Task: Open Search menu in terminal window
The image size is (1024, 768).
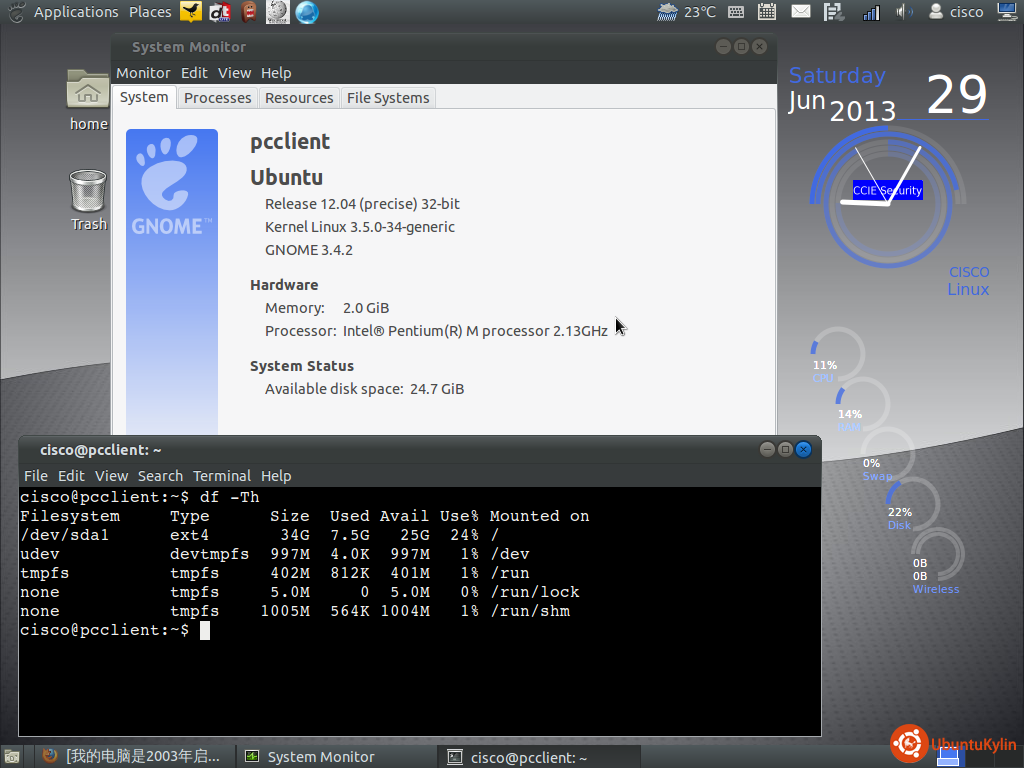Action: (160, 476)
